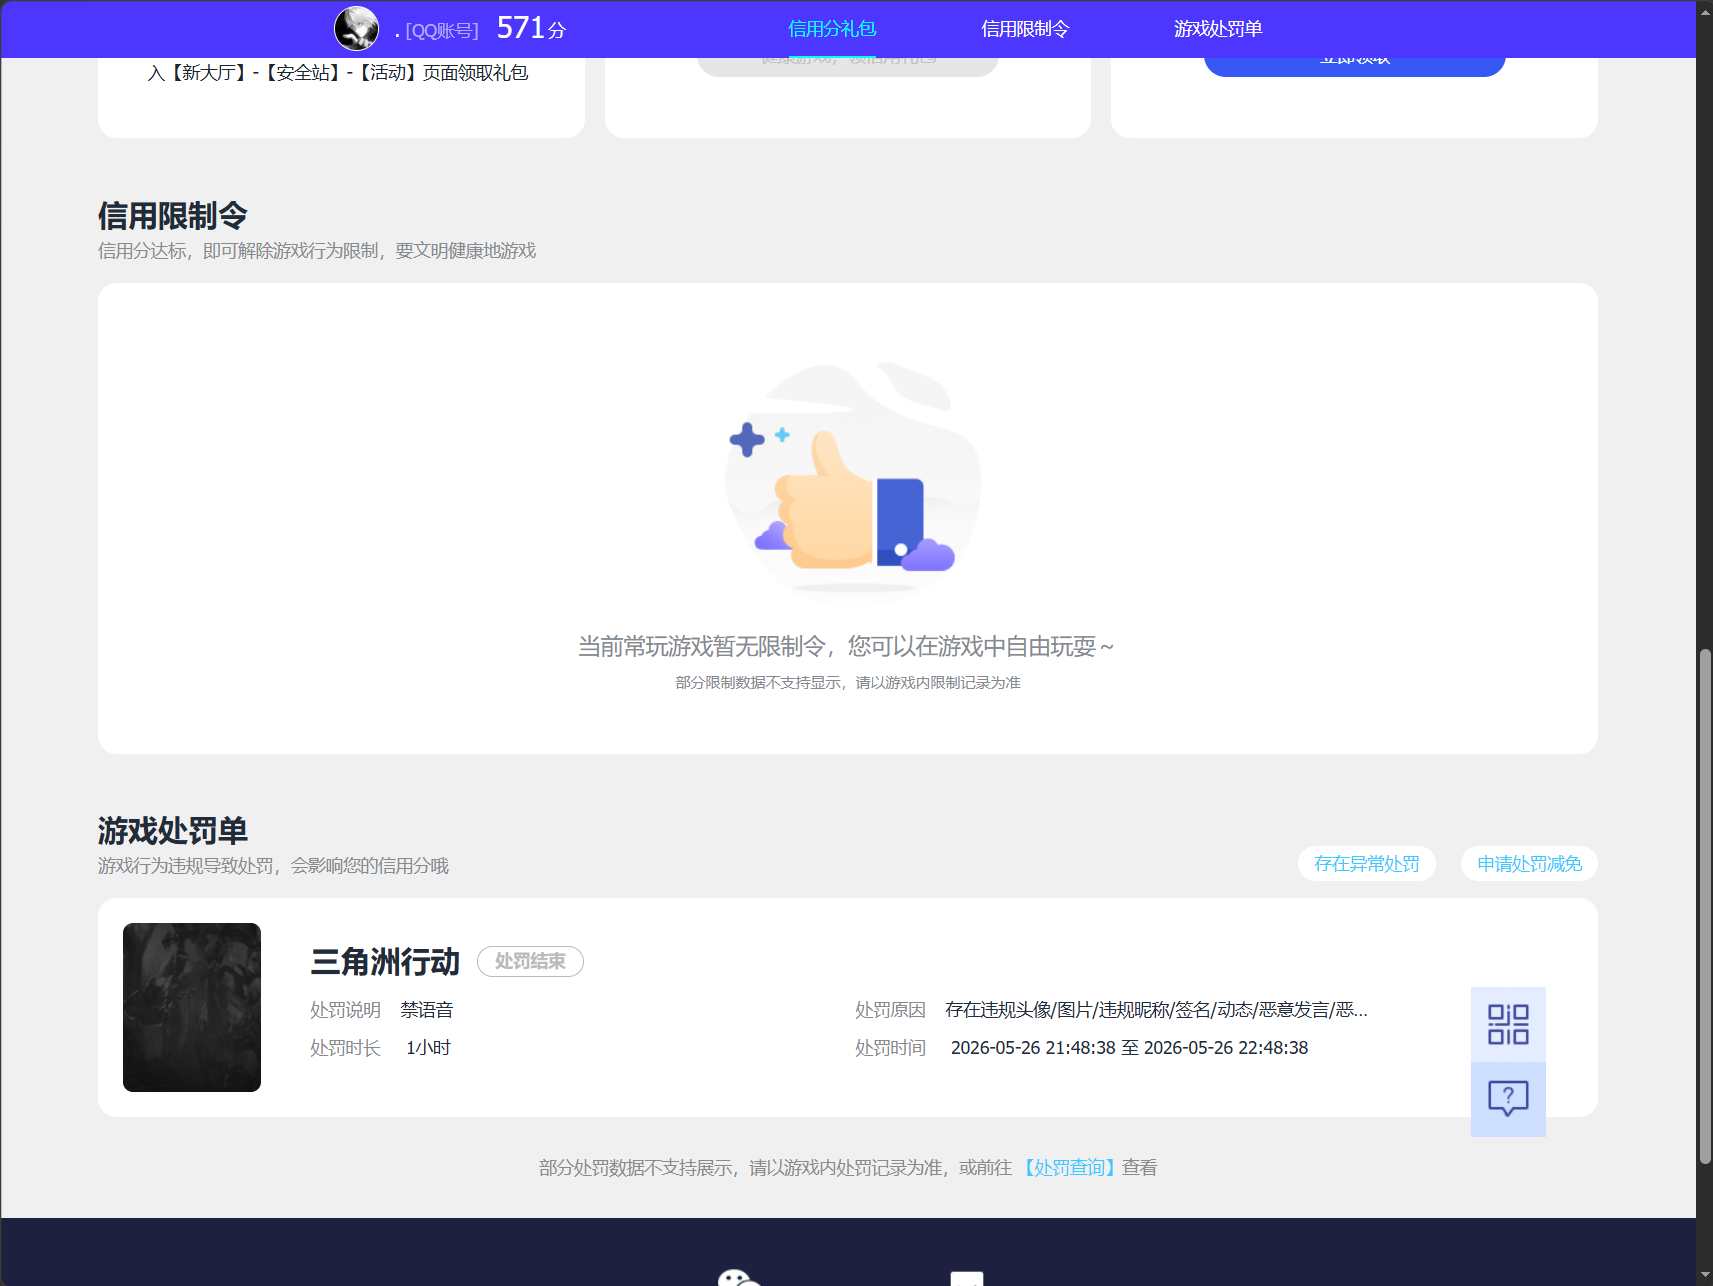The height and width of the screenshot is (1286, 1713).
Task: Click the scrollbar up arrow
Action: tap(1705, 10)
